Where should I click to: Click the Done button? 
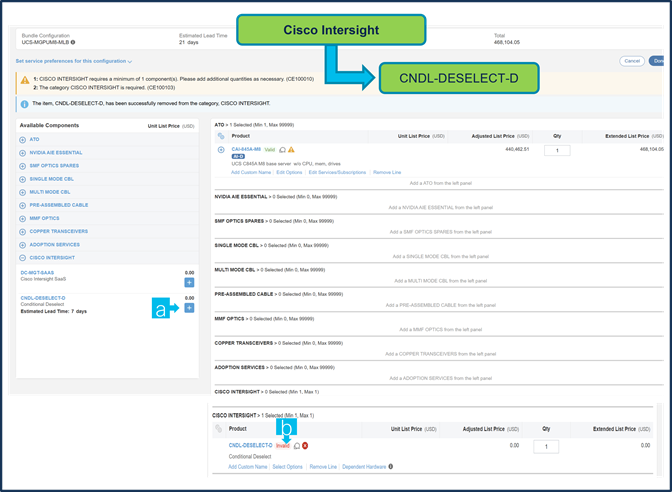point(657,61)
